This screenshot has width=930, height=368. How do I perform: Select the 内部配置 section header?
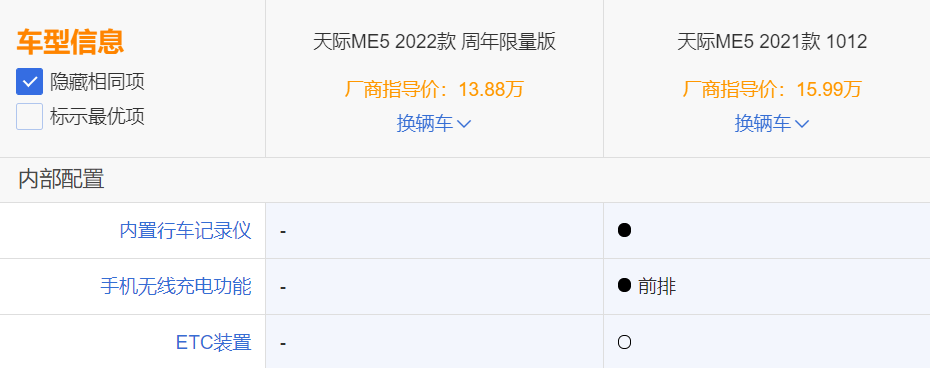pos(61,179)
